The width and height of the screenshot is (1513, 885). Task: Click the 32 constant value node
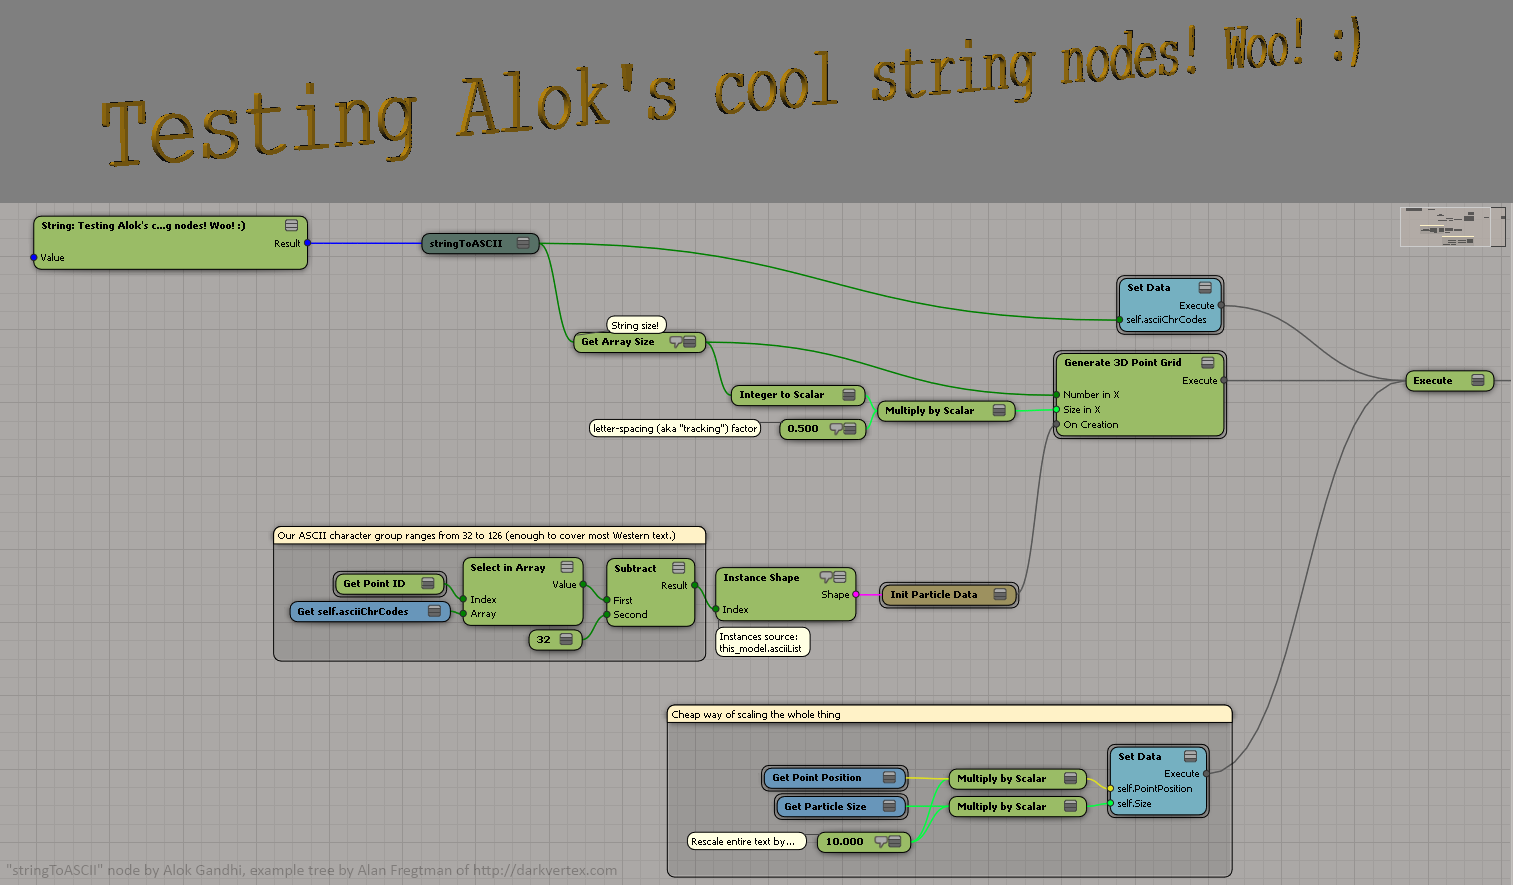click(x=544, y=640)
